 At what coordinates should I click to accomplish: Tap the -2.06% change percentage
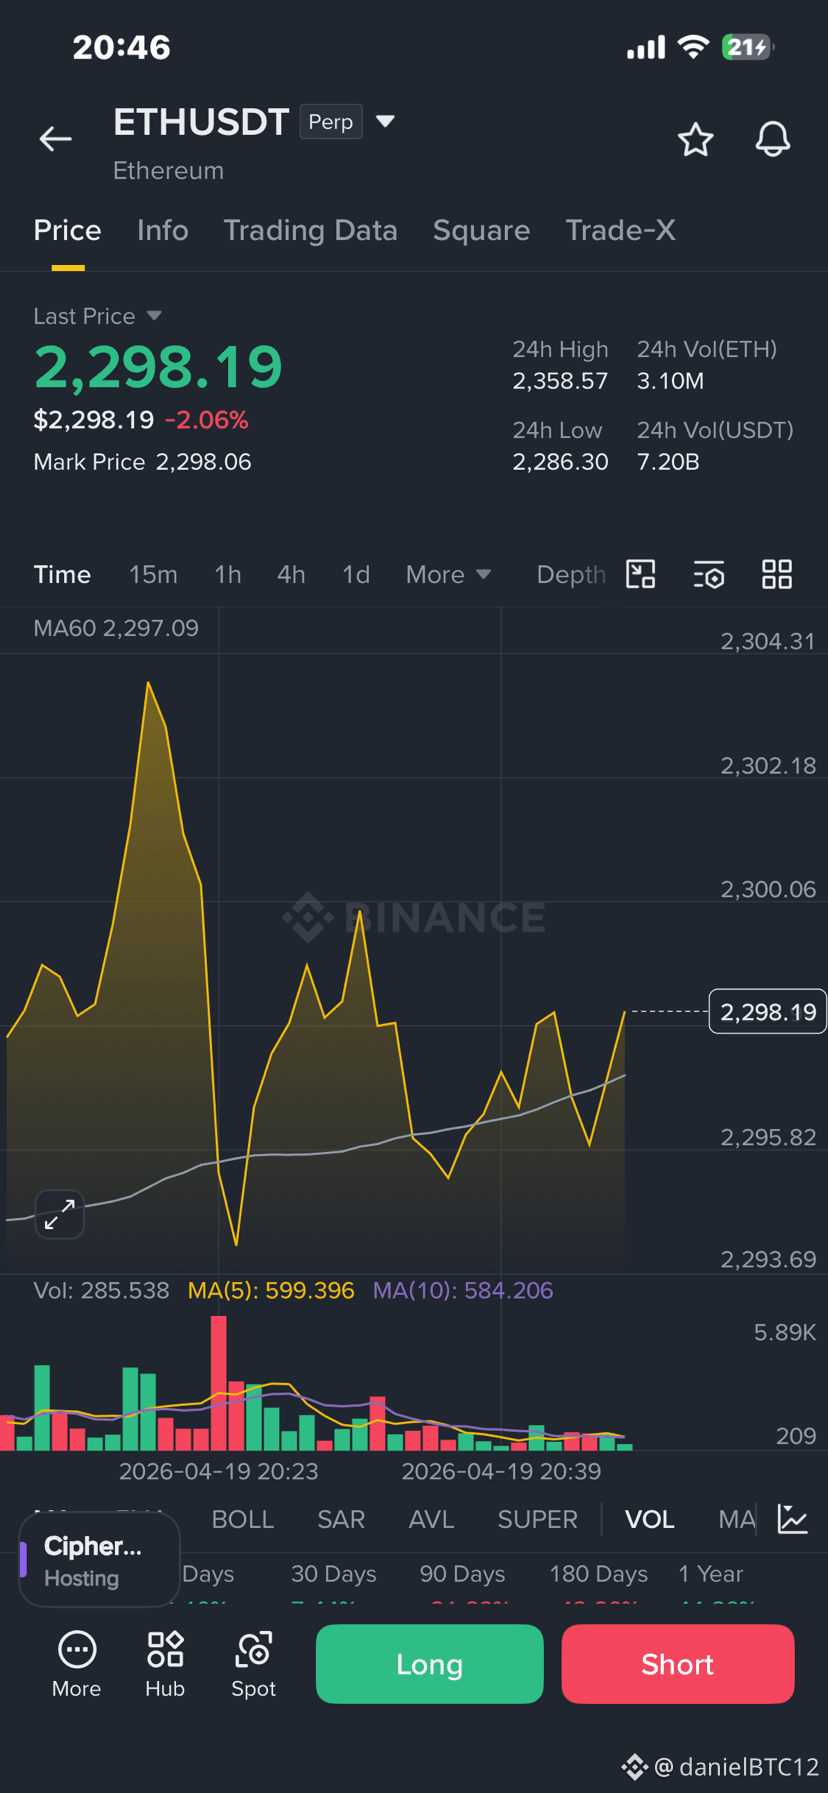click(206, 420)
